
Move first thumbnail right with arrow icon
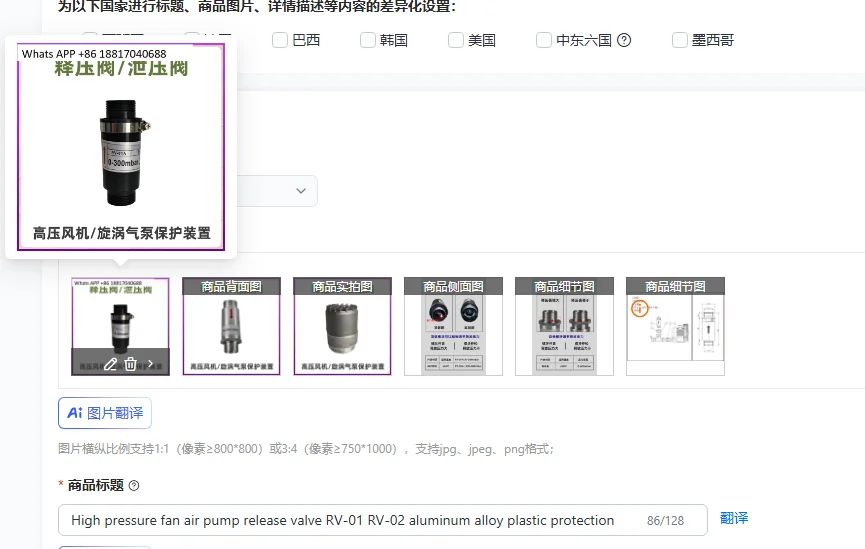click(x=150, y=364)
